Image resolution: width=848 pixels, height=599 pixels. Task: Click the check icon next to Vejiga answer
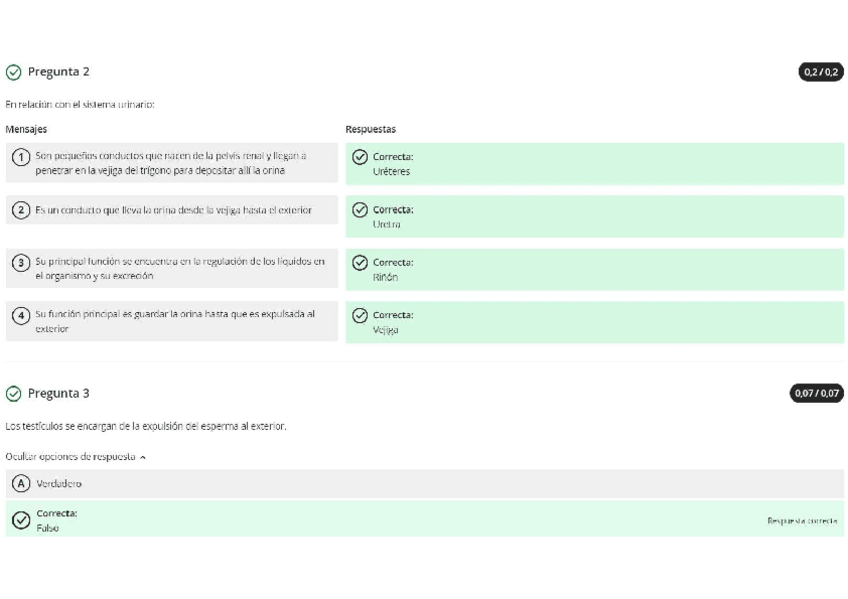coord(360,316)
